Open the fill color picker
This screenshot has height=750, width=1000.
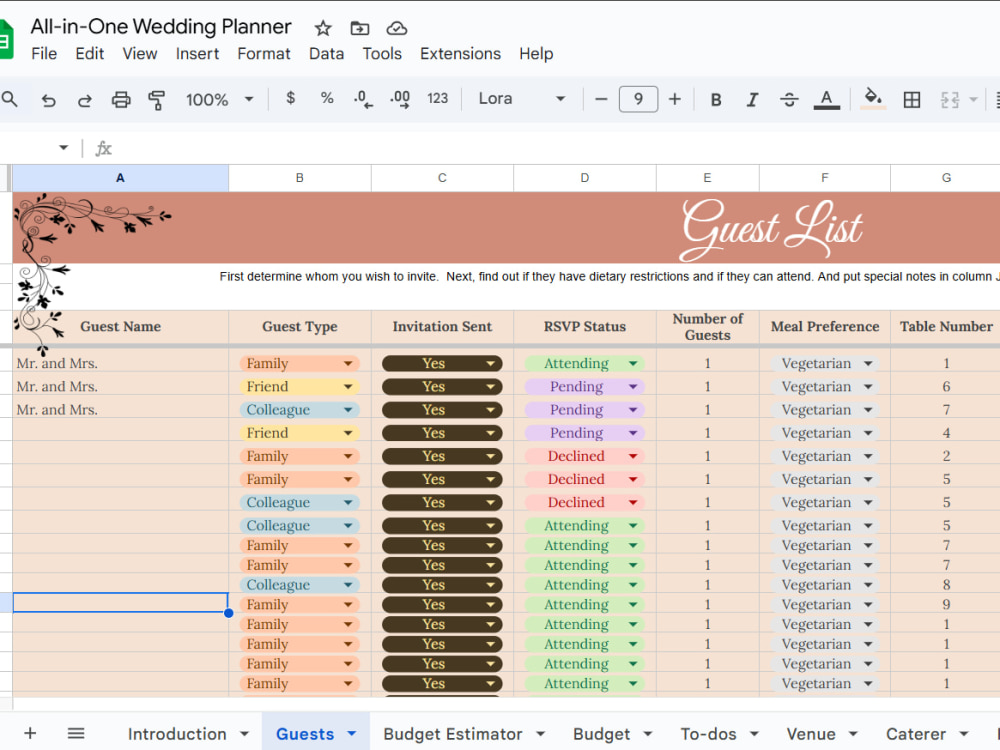click(873, 99)
